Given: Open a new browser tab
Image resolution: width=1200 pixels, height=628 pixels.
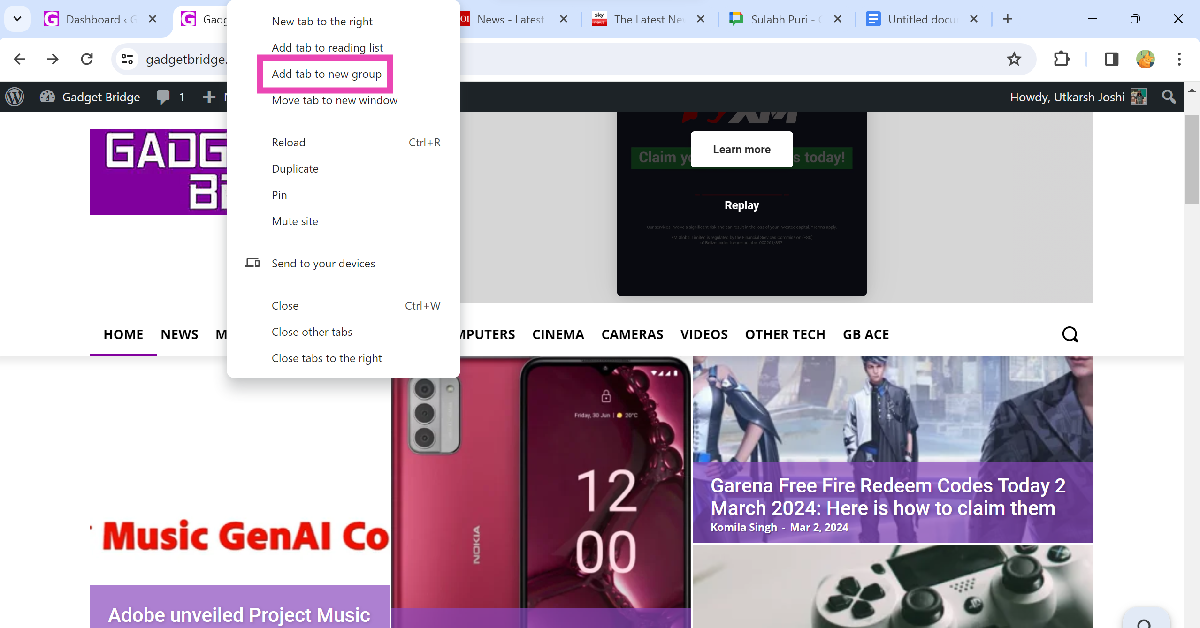Looking at the screenshot, I should pyautogui.click(x=1007, y=19).
